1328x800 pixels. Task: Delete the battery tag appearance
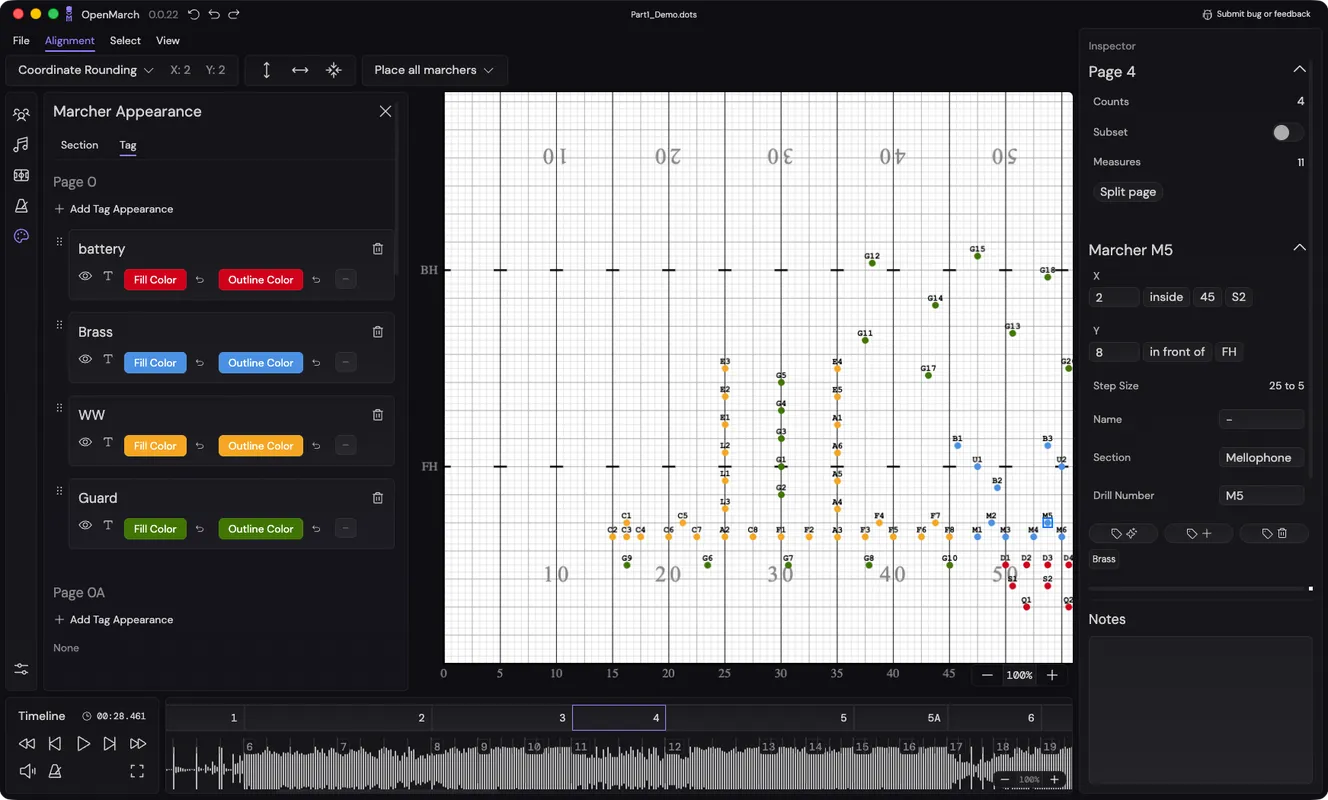378,249
